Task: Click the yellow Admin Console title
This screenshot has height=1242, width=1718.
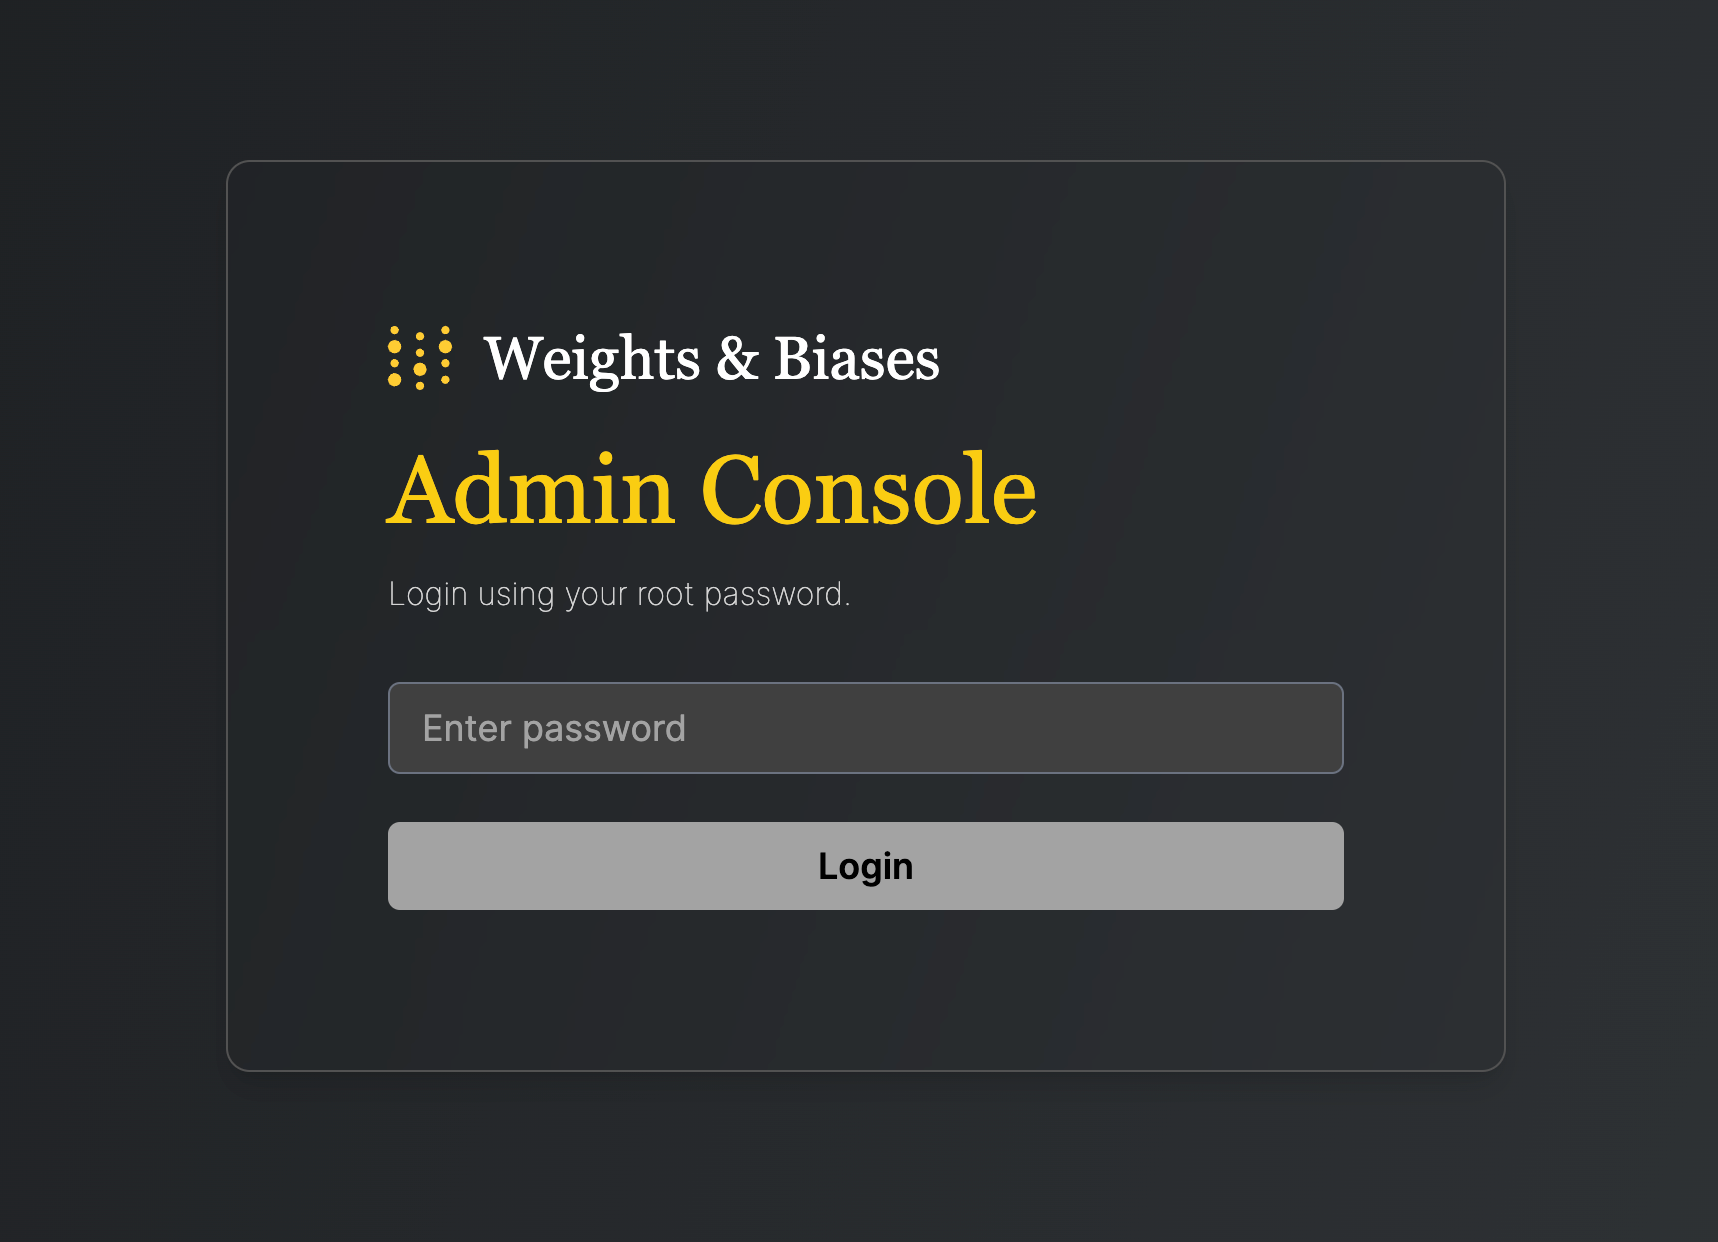Action: click(712, 487)
